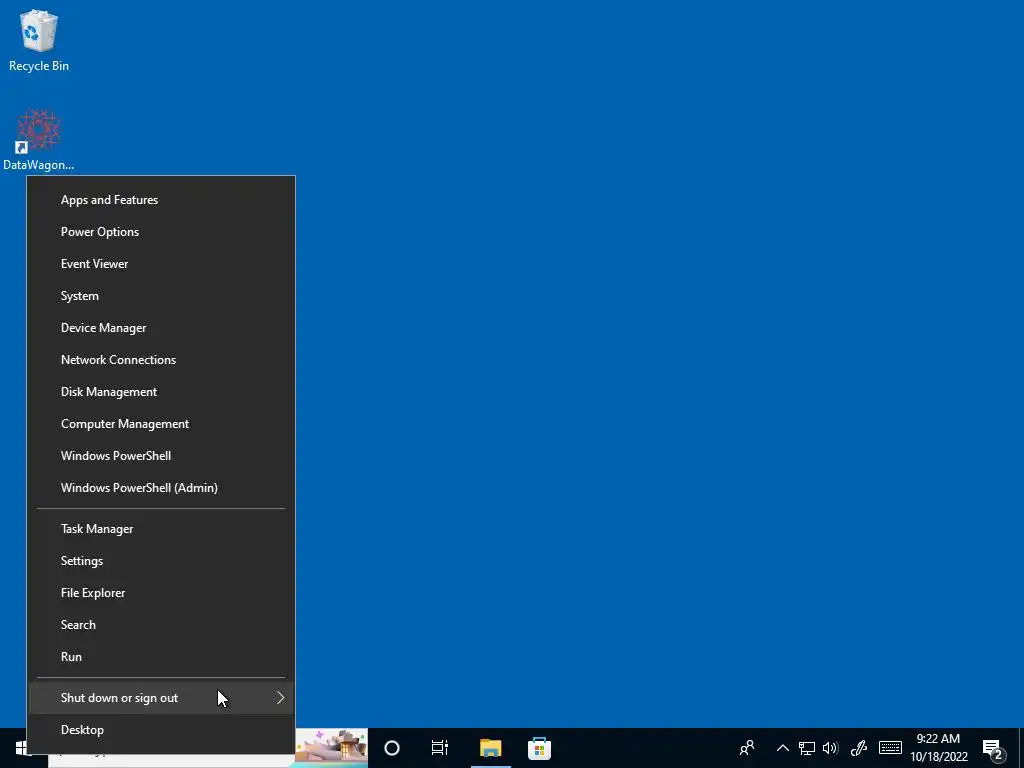1024x768 pixels.
Task: Choose File Explorer in the menu
Action: click(x=161, y=593)
